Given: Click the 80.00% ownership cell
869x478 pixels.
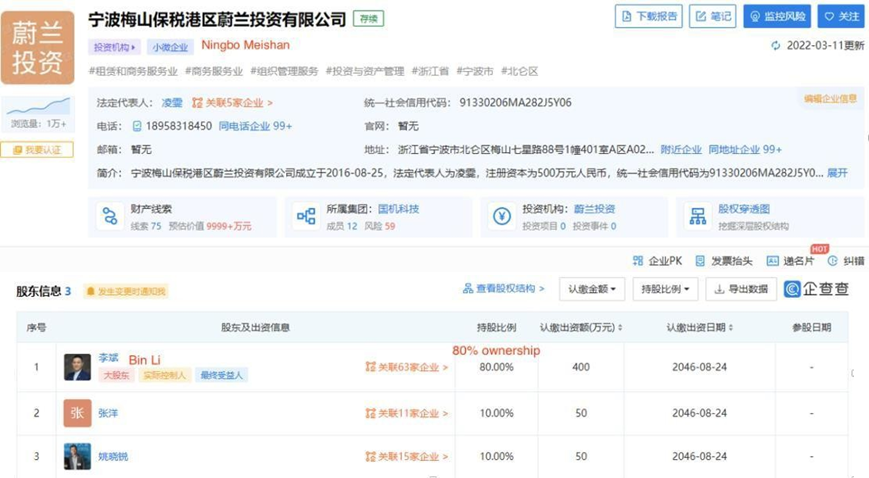Looking at the screenshot, I should coord(497,367).
